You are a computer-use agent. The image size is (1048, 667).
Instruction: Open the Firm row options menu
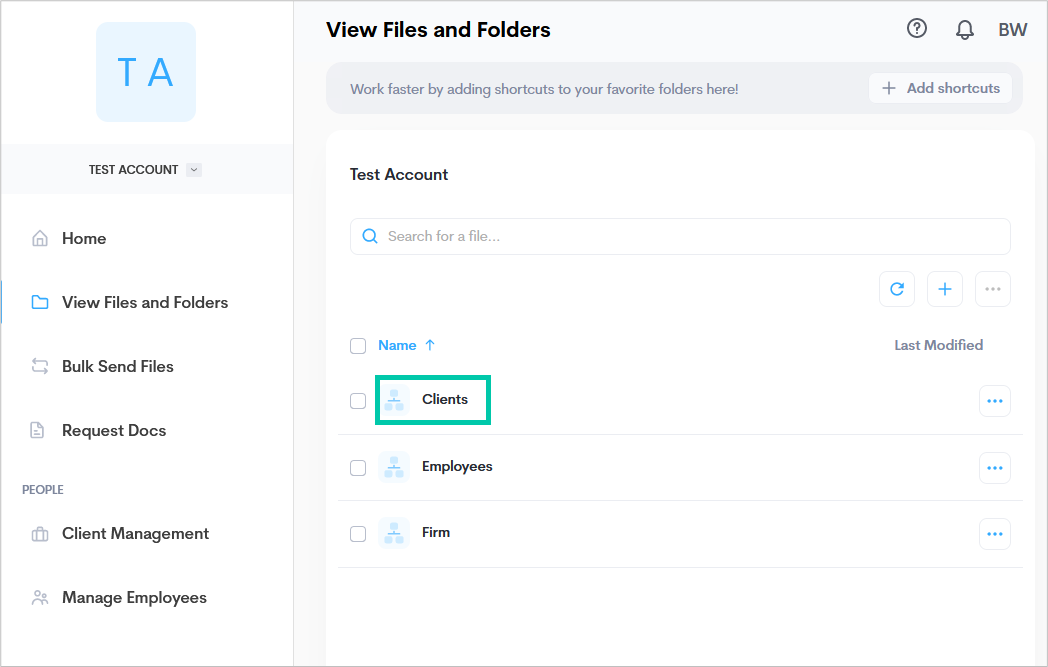pyautogui.click(x=995, y=534)
